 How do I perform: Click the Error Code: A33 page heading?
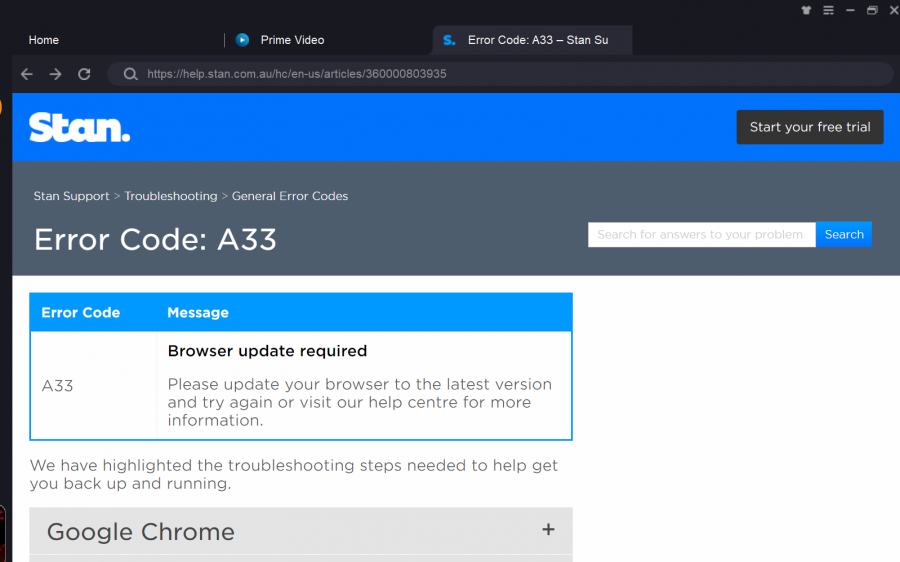coord(155,239)
